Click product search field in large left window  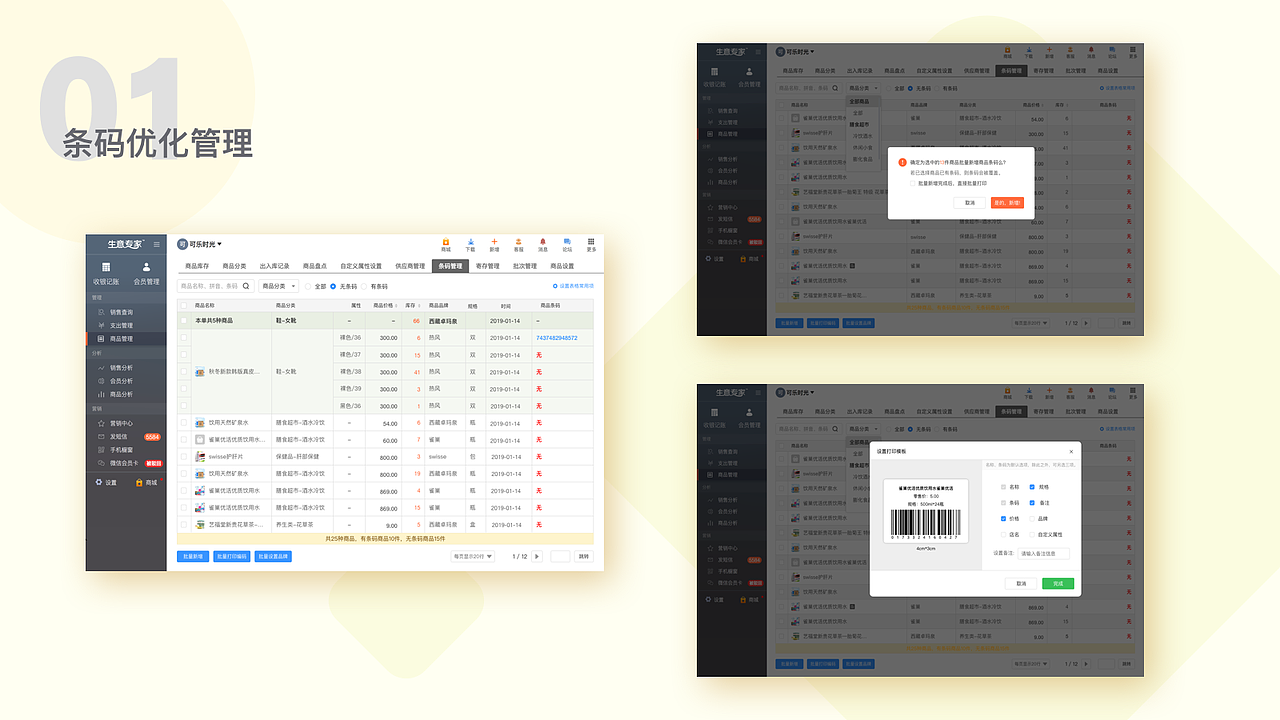pos(215,286)
